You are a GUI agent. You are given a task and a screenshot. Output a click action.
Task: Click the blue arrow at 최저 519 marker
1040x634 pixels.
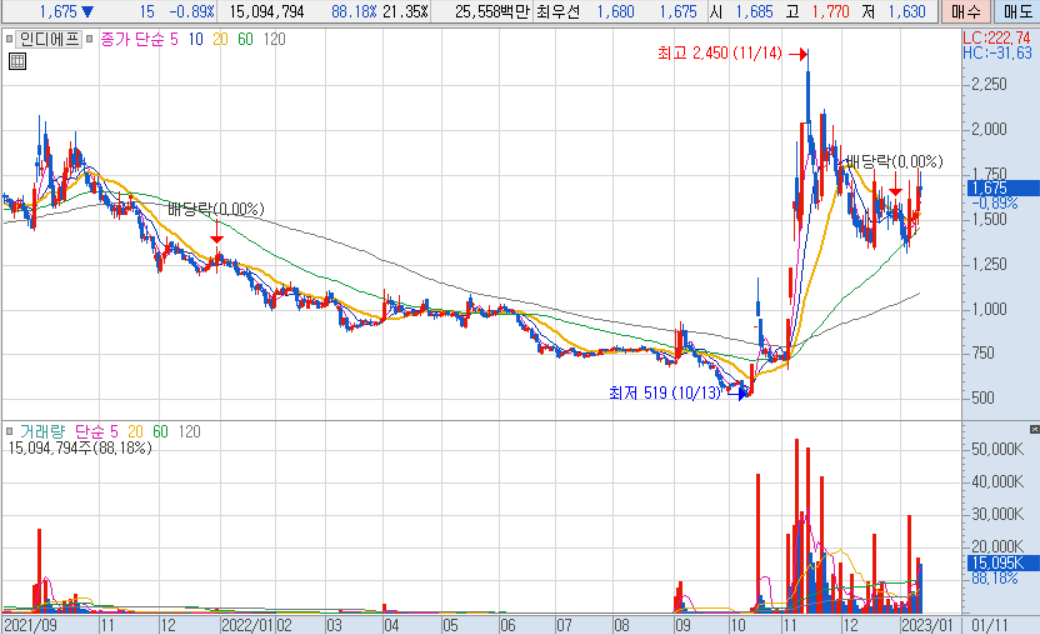(x=738, y=393)
